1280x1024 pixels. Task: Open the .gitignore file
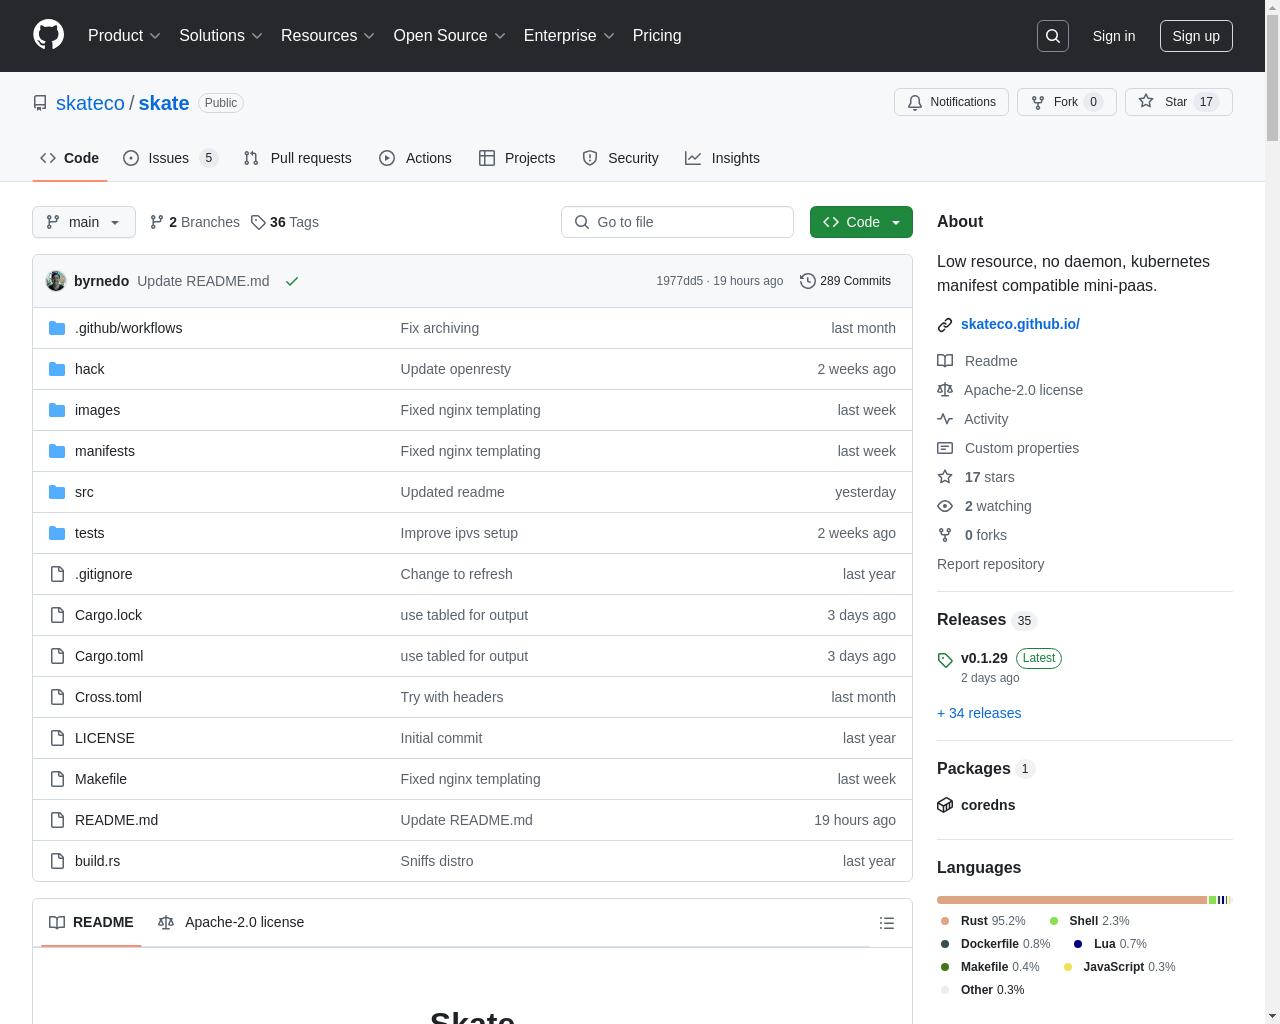click(x=103, y=574)
